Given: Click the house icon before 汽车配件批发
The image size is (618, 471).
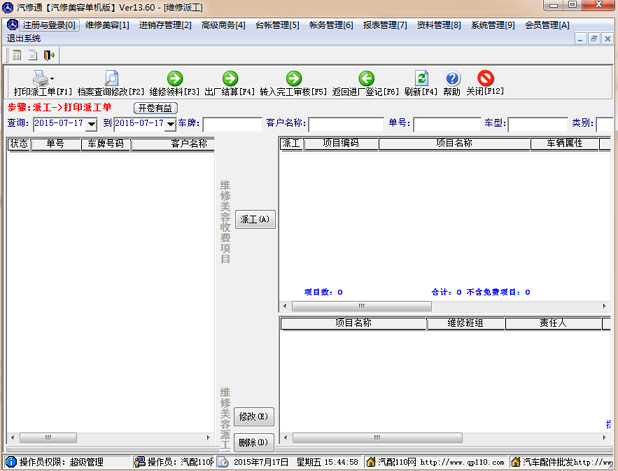Looking at the screenshot, I should click(516, 462).
